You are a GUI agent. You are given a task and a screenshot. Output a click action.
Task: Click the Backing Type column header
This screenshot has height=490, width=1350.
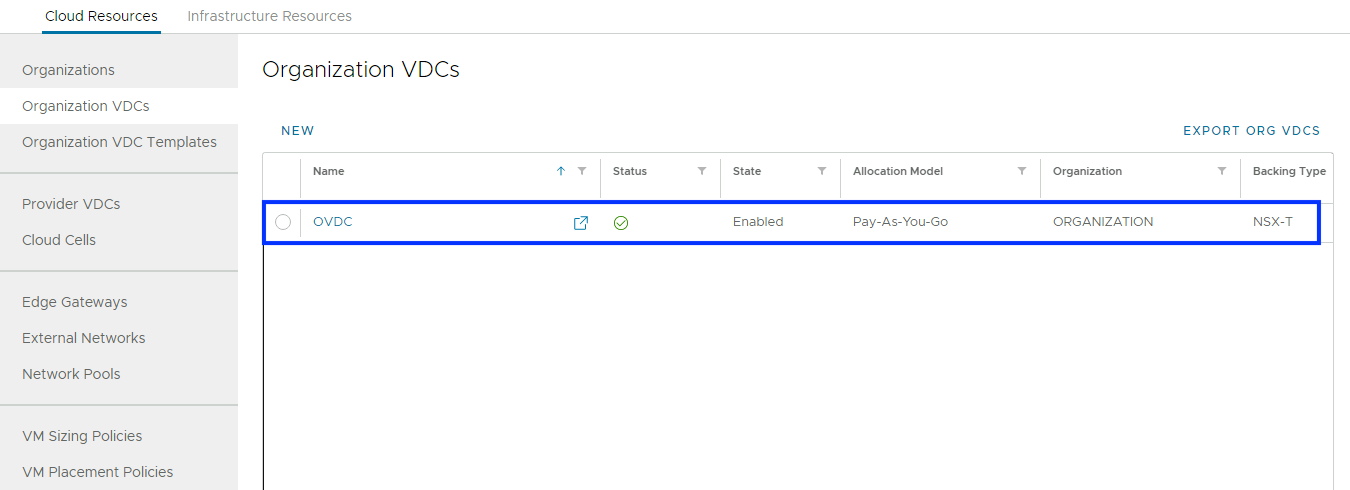(1288, 171)
